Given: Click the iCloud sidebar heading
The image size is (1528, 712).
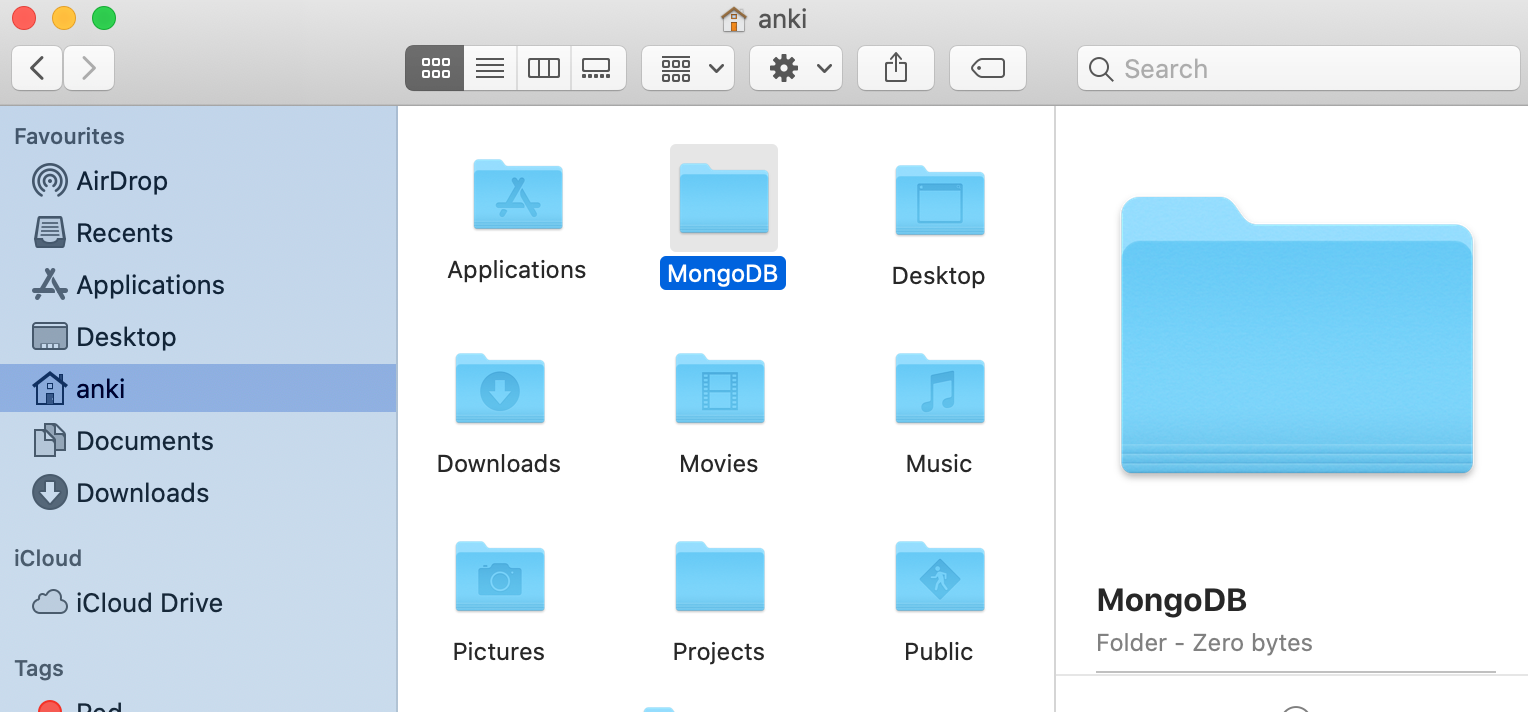Looking at the screenshot, I should coord(48,558).
